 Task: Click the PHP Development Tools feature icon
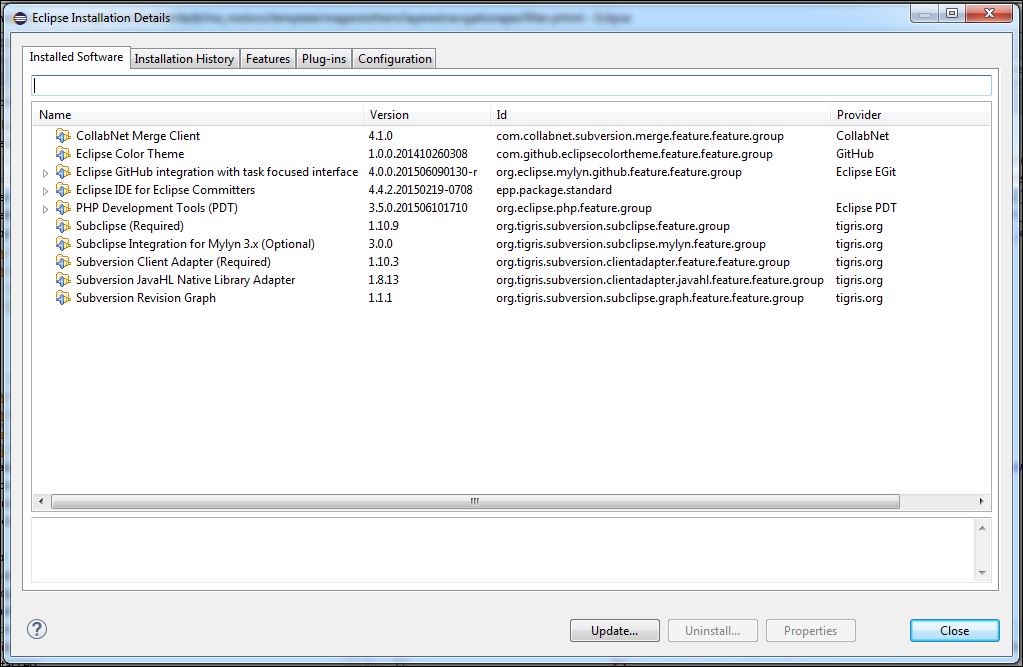(63, 208)
